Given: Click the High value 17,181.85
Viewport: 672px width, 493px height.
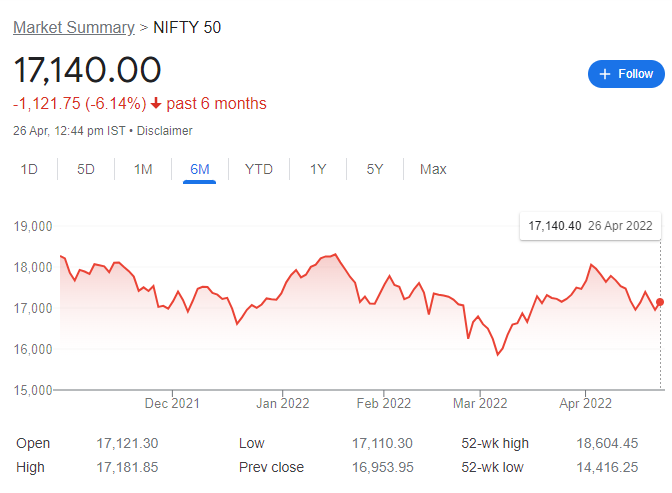Looking at the screenshot, I should pos(127,467).
